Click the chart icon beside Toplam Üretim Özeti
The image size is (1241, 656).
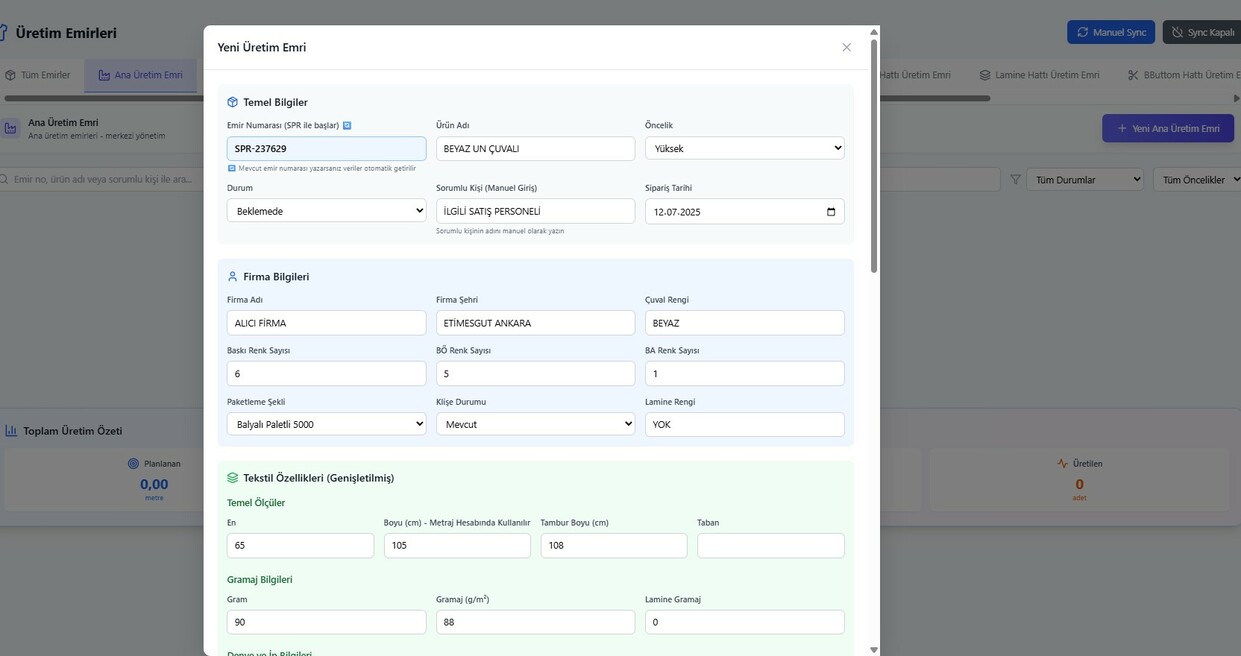tap(11, 431)
